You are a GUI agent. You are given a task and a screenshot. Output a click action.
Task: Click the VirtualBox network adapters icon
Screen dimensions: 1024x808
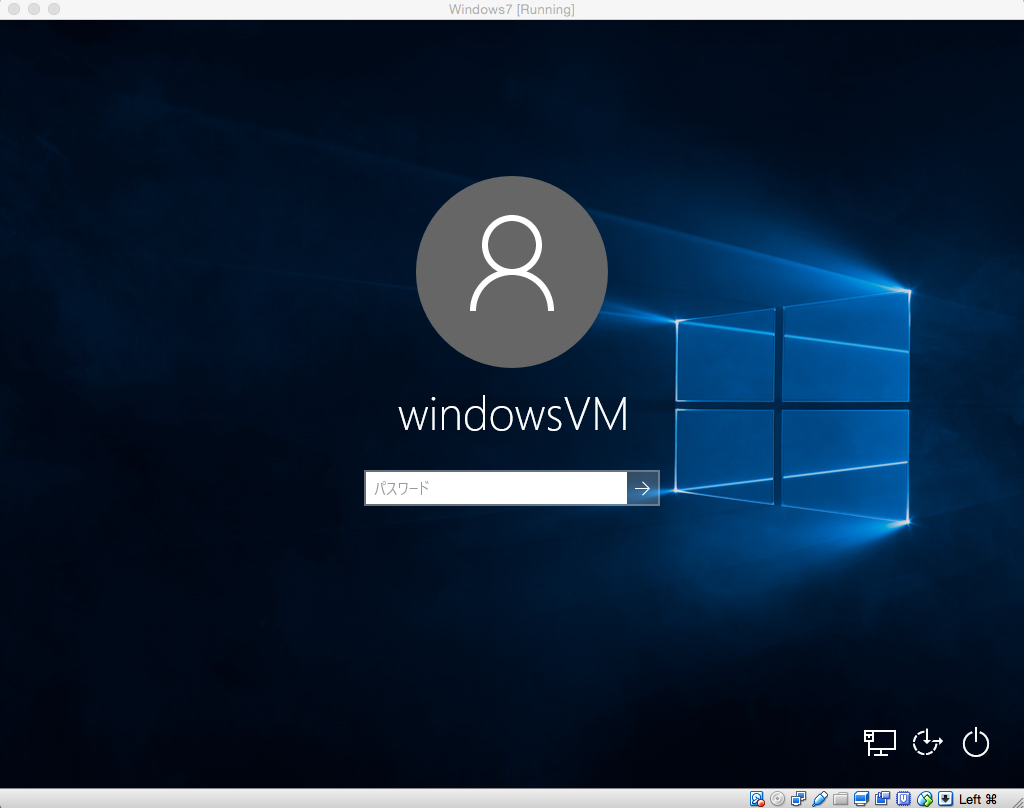click(798, 799)
